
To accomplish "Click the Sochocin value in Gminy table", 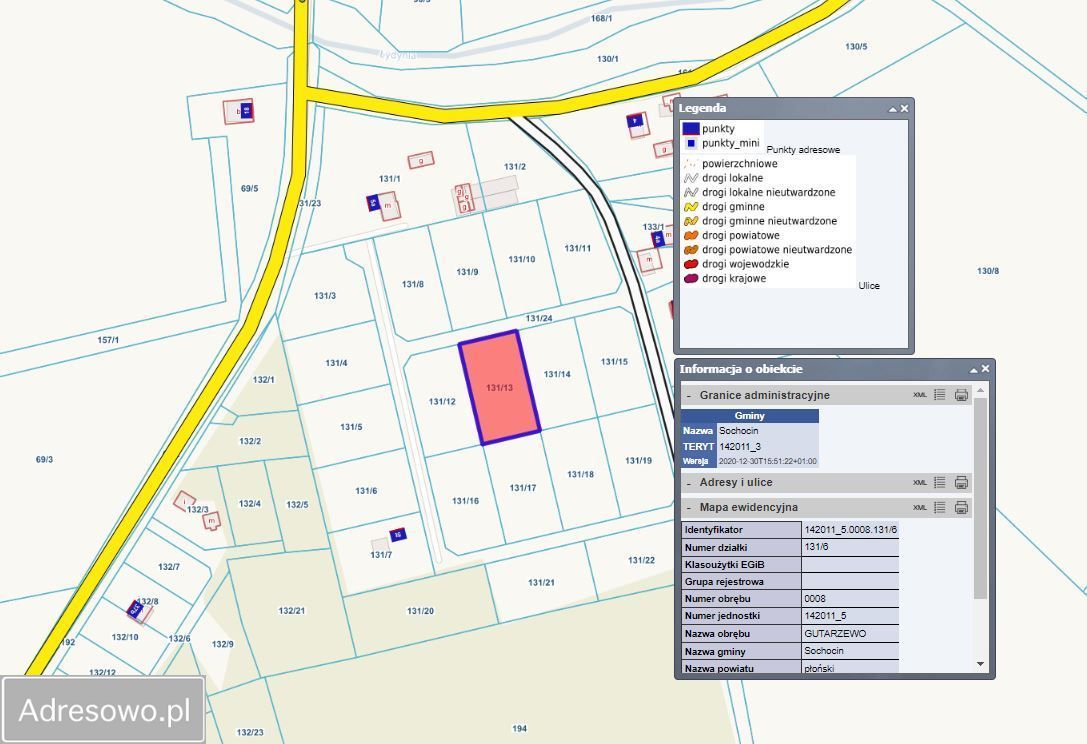I will 738,431.
